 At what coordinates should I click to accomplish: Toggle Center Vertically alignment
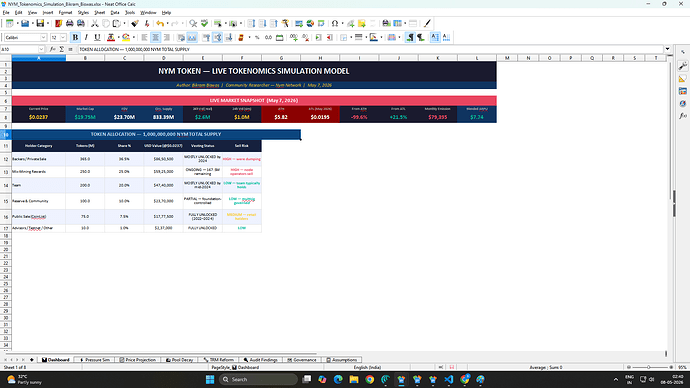click(217, 37)
